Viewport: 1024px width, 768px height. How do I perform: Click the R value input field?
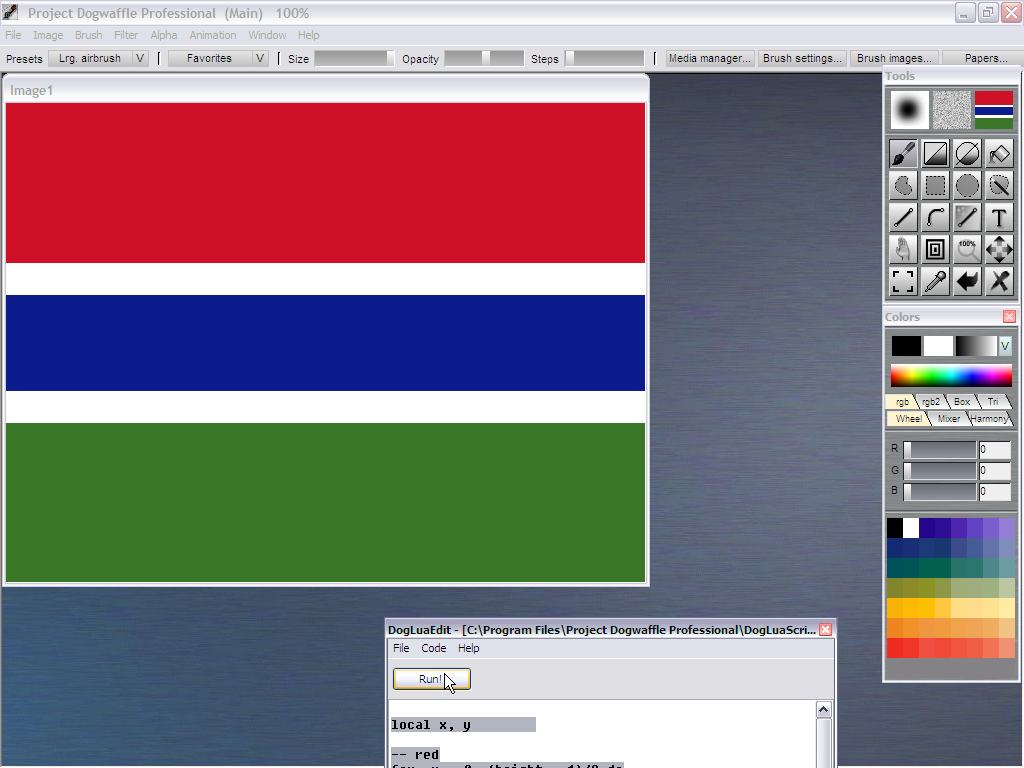(x=994, y=449)
